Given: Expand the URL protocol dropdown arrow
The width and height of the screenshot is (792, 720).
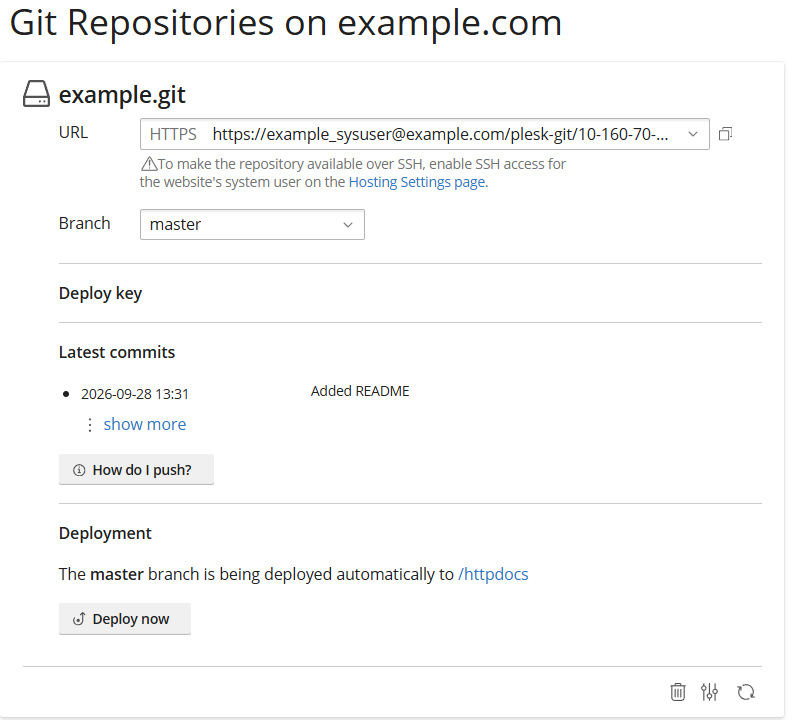Looking at the screenshot, I should pyautogui.click(x=693, y=134).
